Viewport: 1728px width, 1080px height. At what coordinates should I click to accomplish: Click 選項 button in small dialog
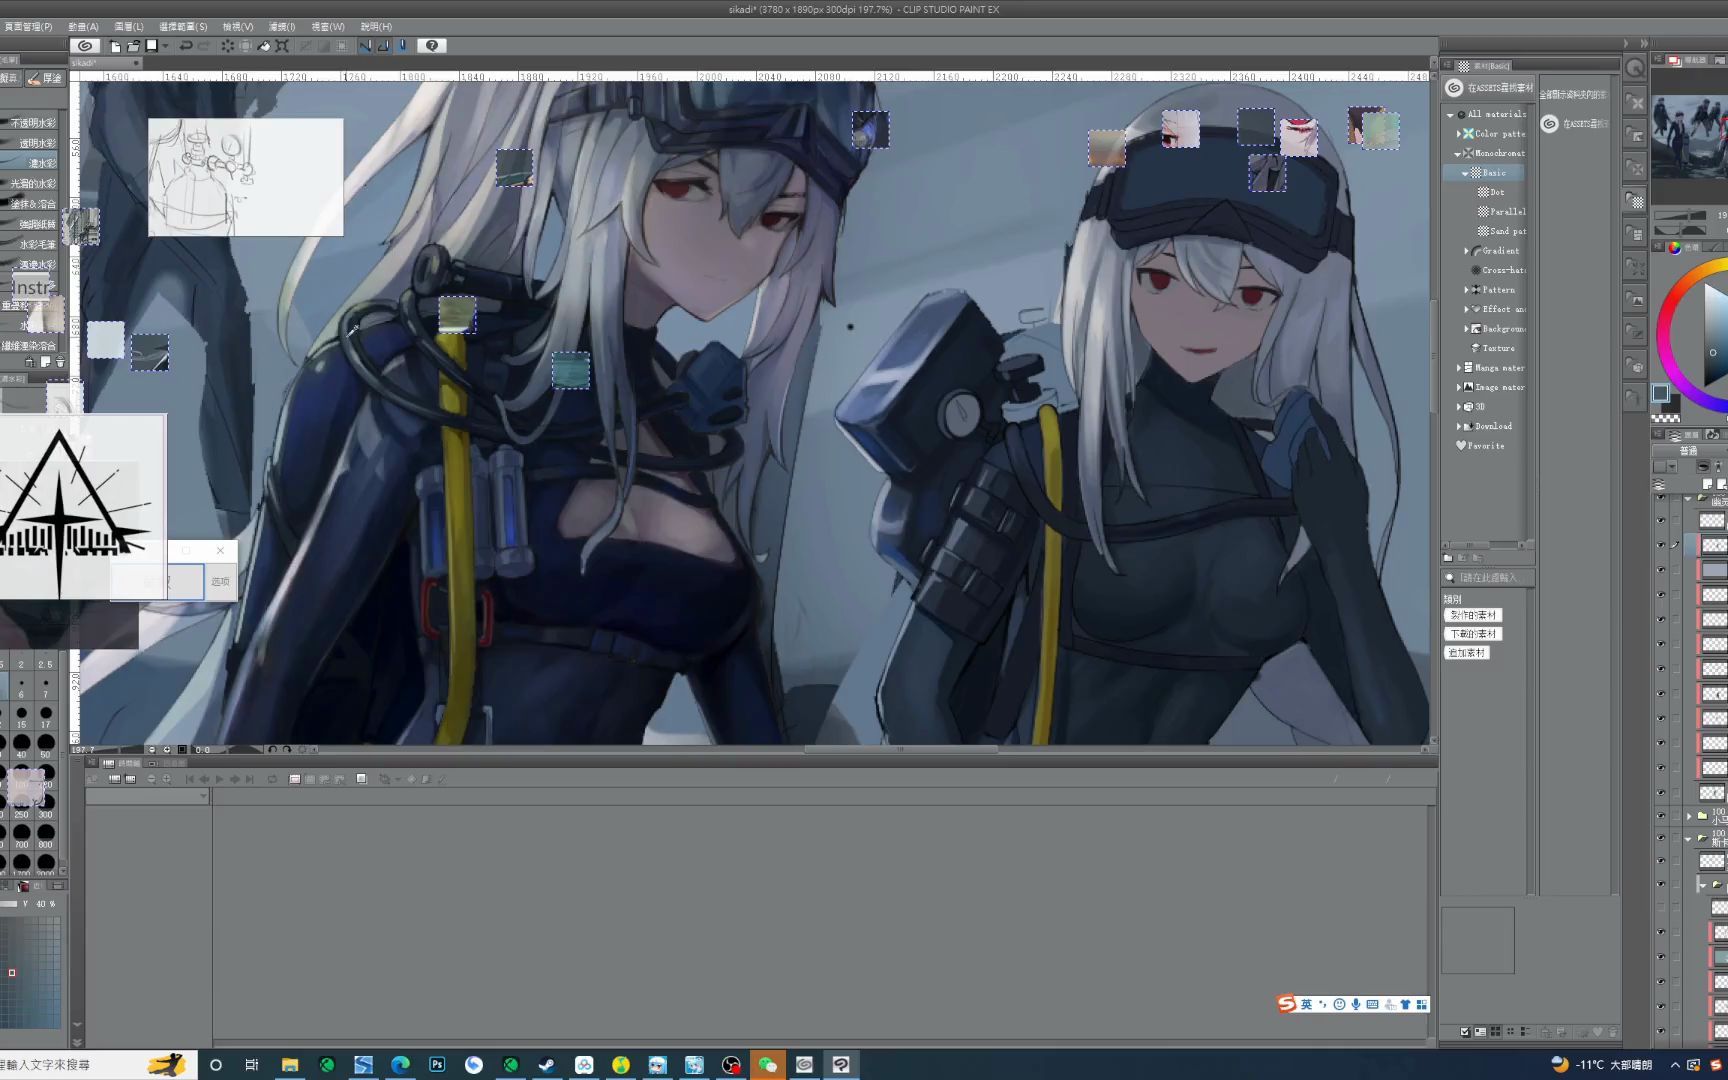[x=220, y=581]
